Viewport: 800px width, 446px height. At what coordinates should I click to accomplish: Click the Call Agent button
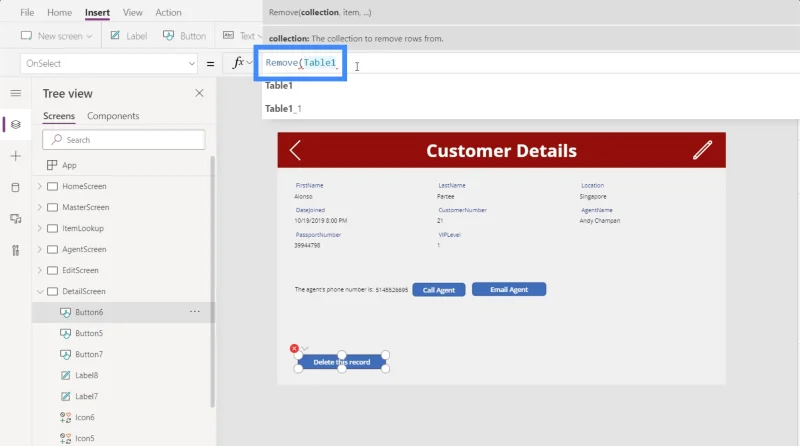click(439, 290)
